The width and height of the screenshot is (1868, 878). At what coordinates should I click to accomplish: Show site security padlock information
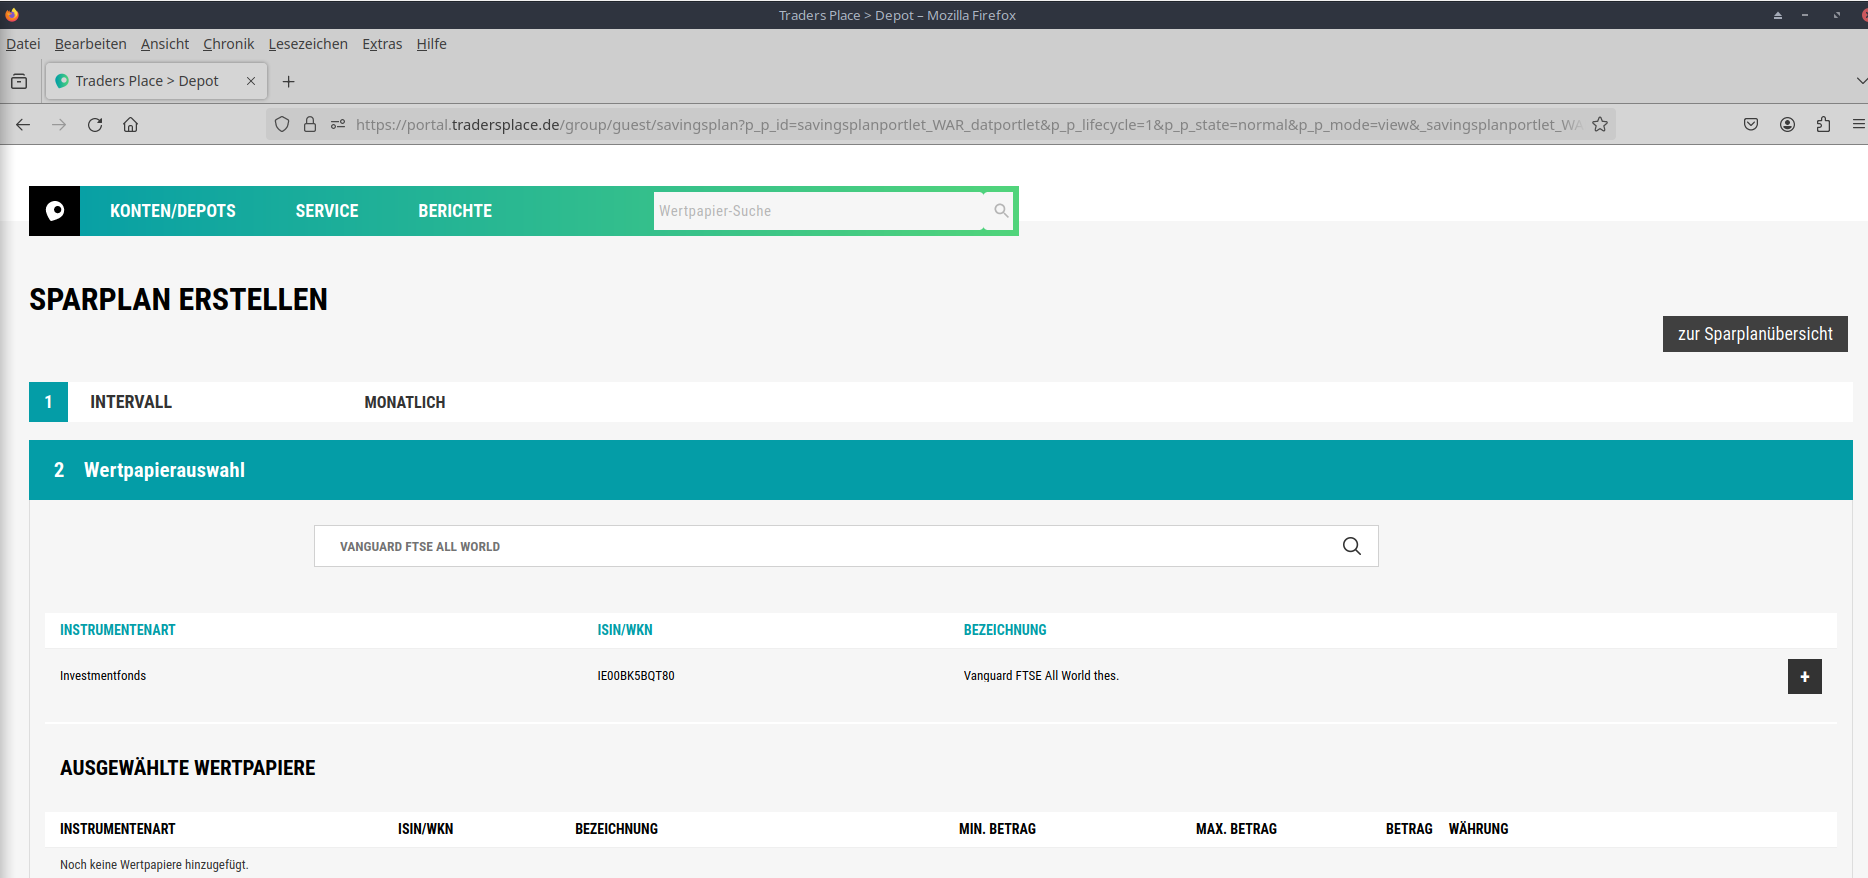coord(310,124)
